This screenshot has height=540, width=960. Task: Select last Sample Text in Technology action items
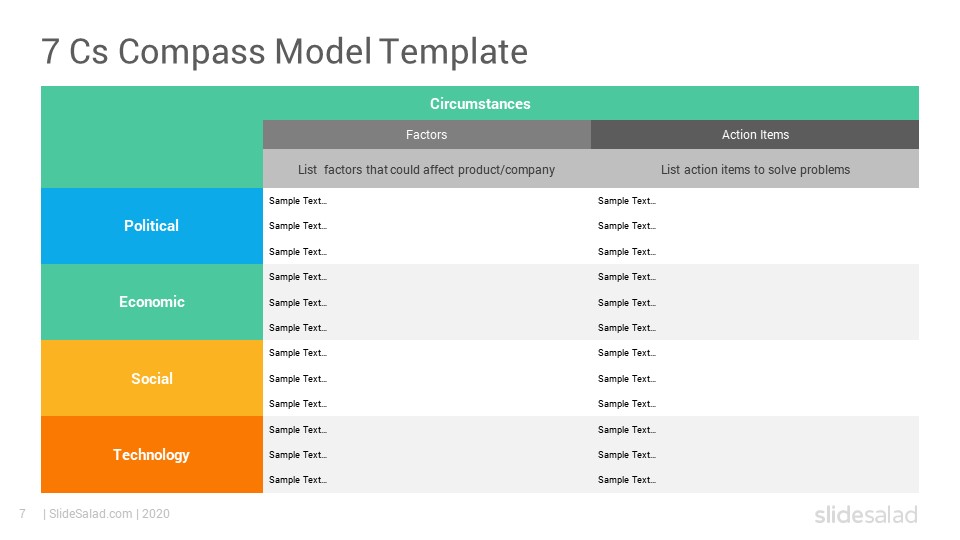627,480
